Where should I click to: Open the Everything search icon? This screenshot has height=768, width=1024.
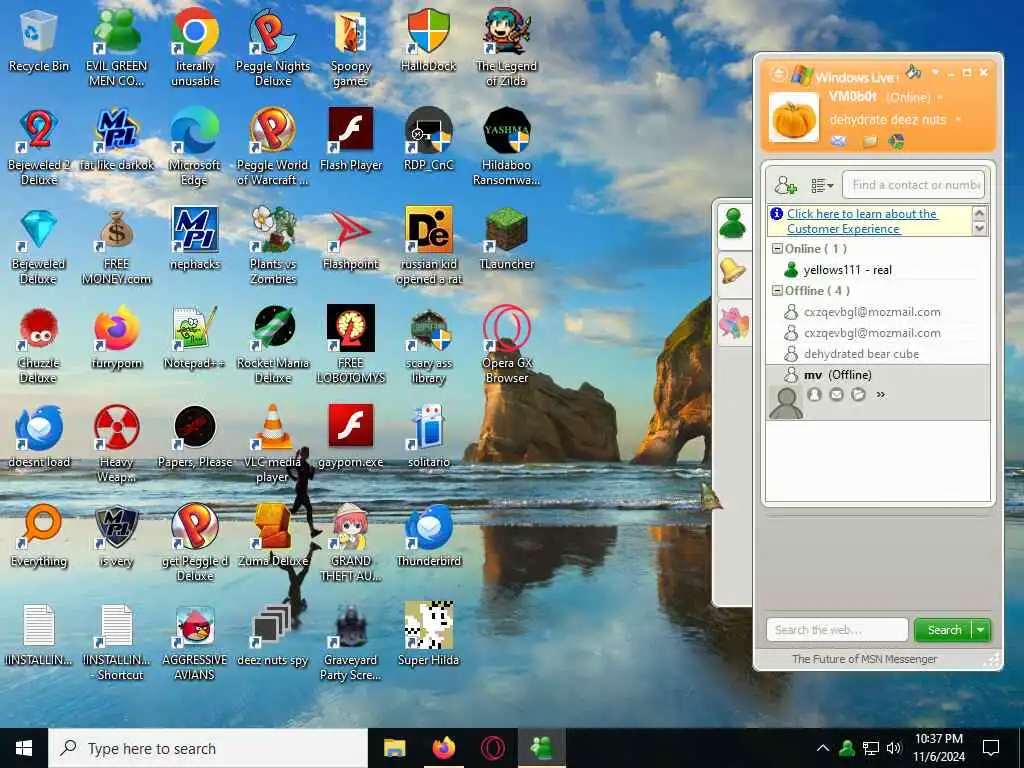pos(39,536)
